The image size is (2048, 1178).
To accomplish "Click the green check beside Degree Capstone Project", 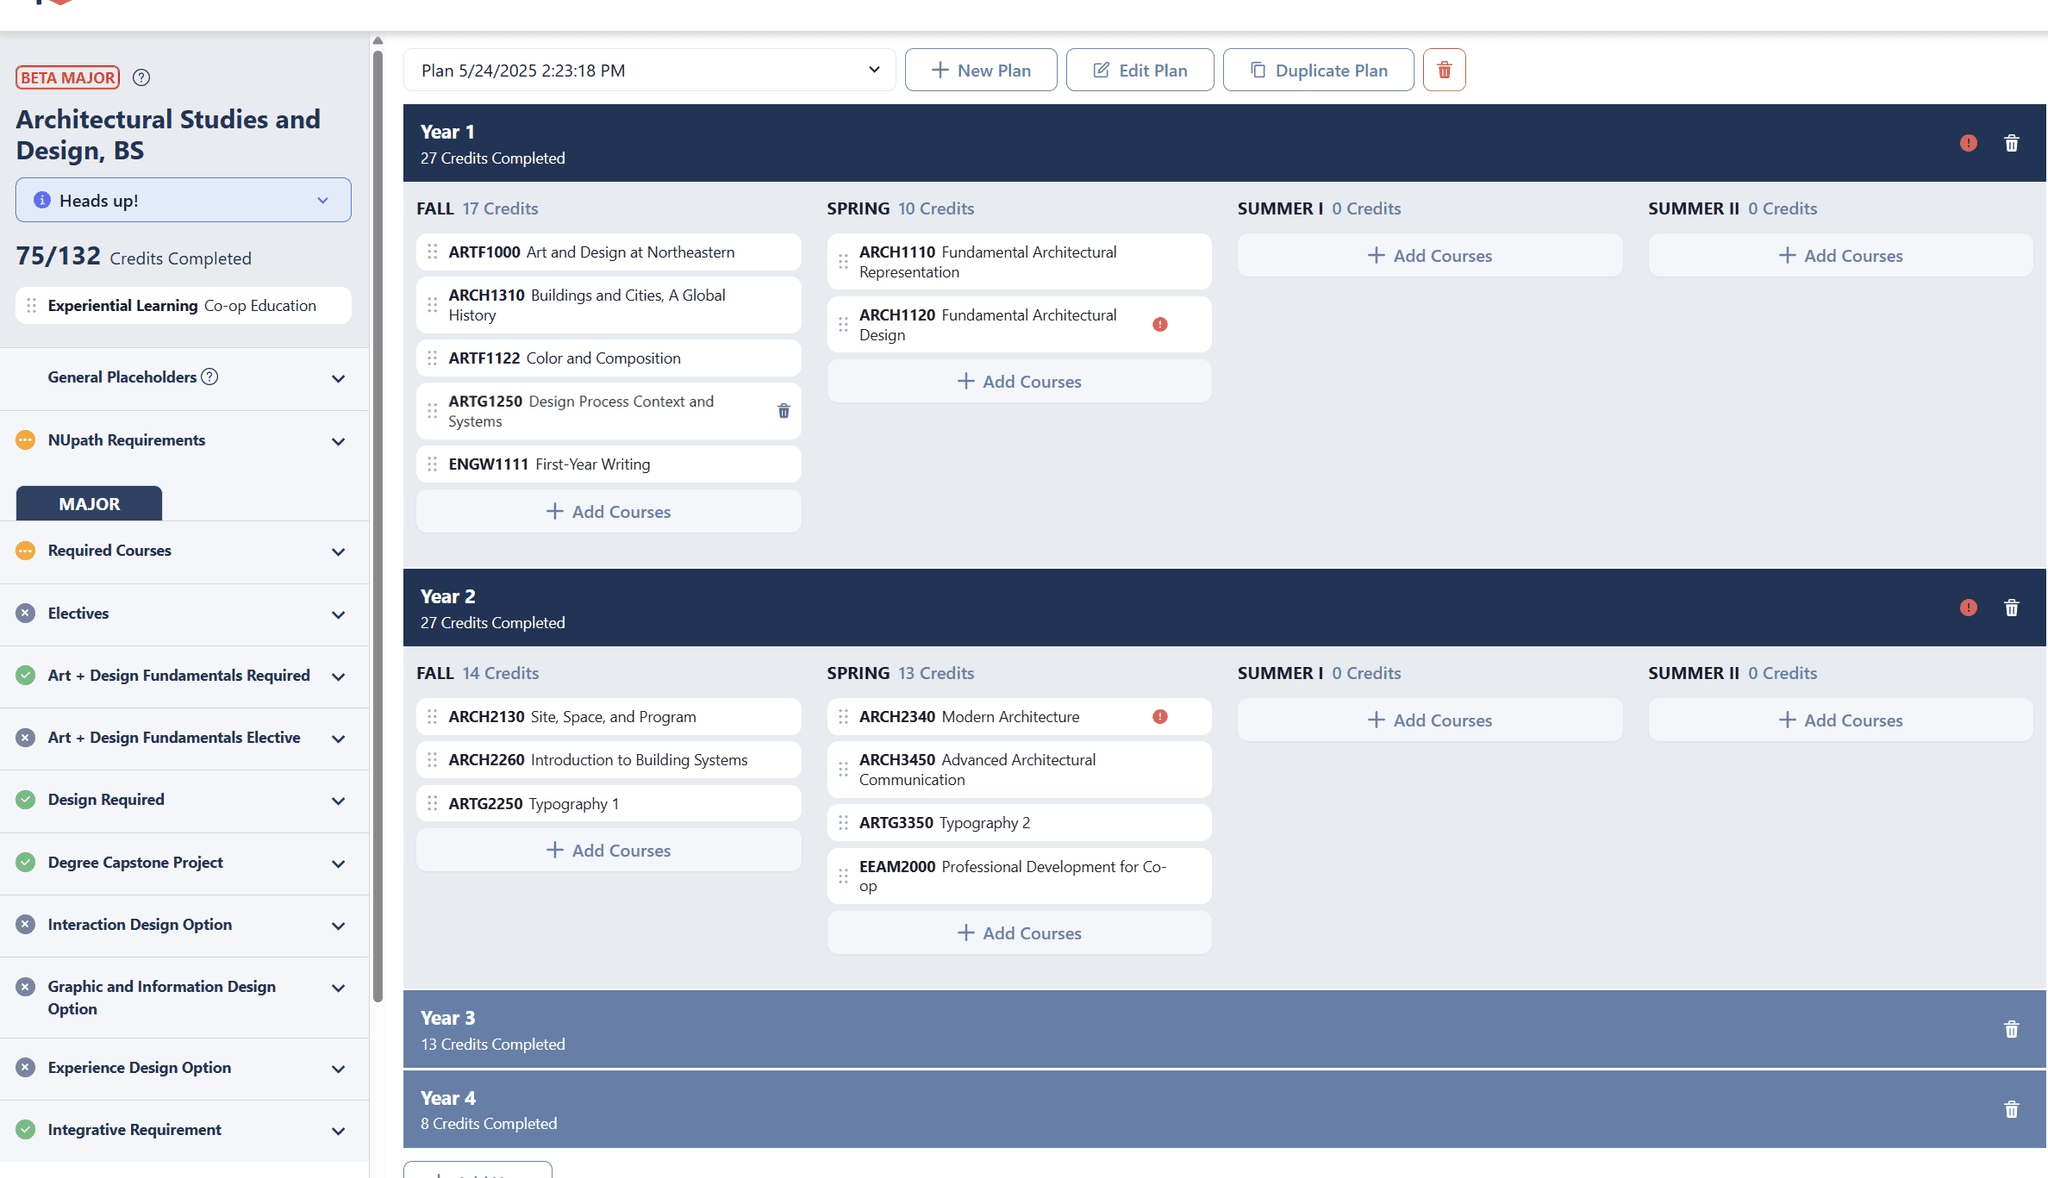I will 26,862.
